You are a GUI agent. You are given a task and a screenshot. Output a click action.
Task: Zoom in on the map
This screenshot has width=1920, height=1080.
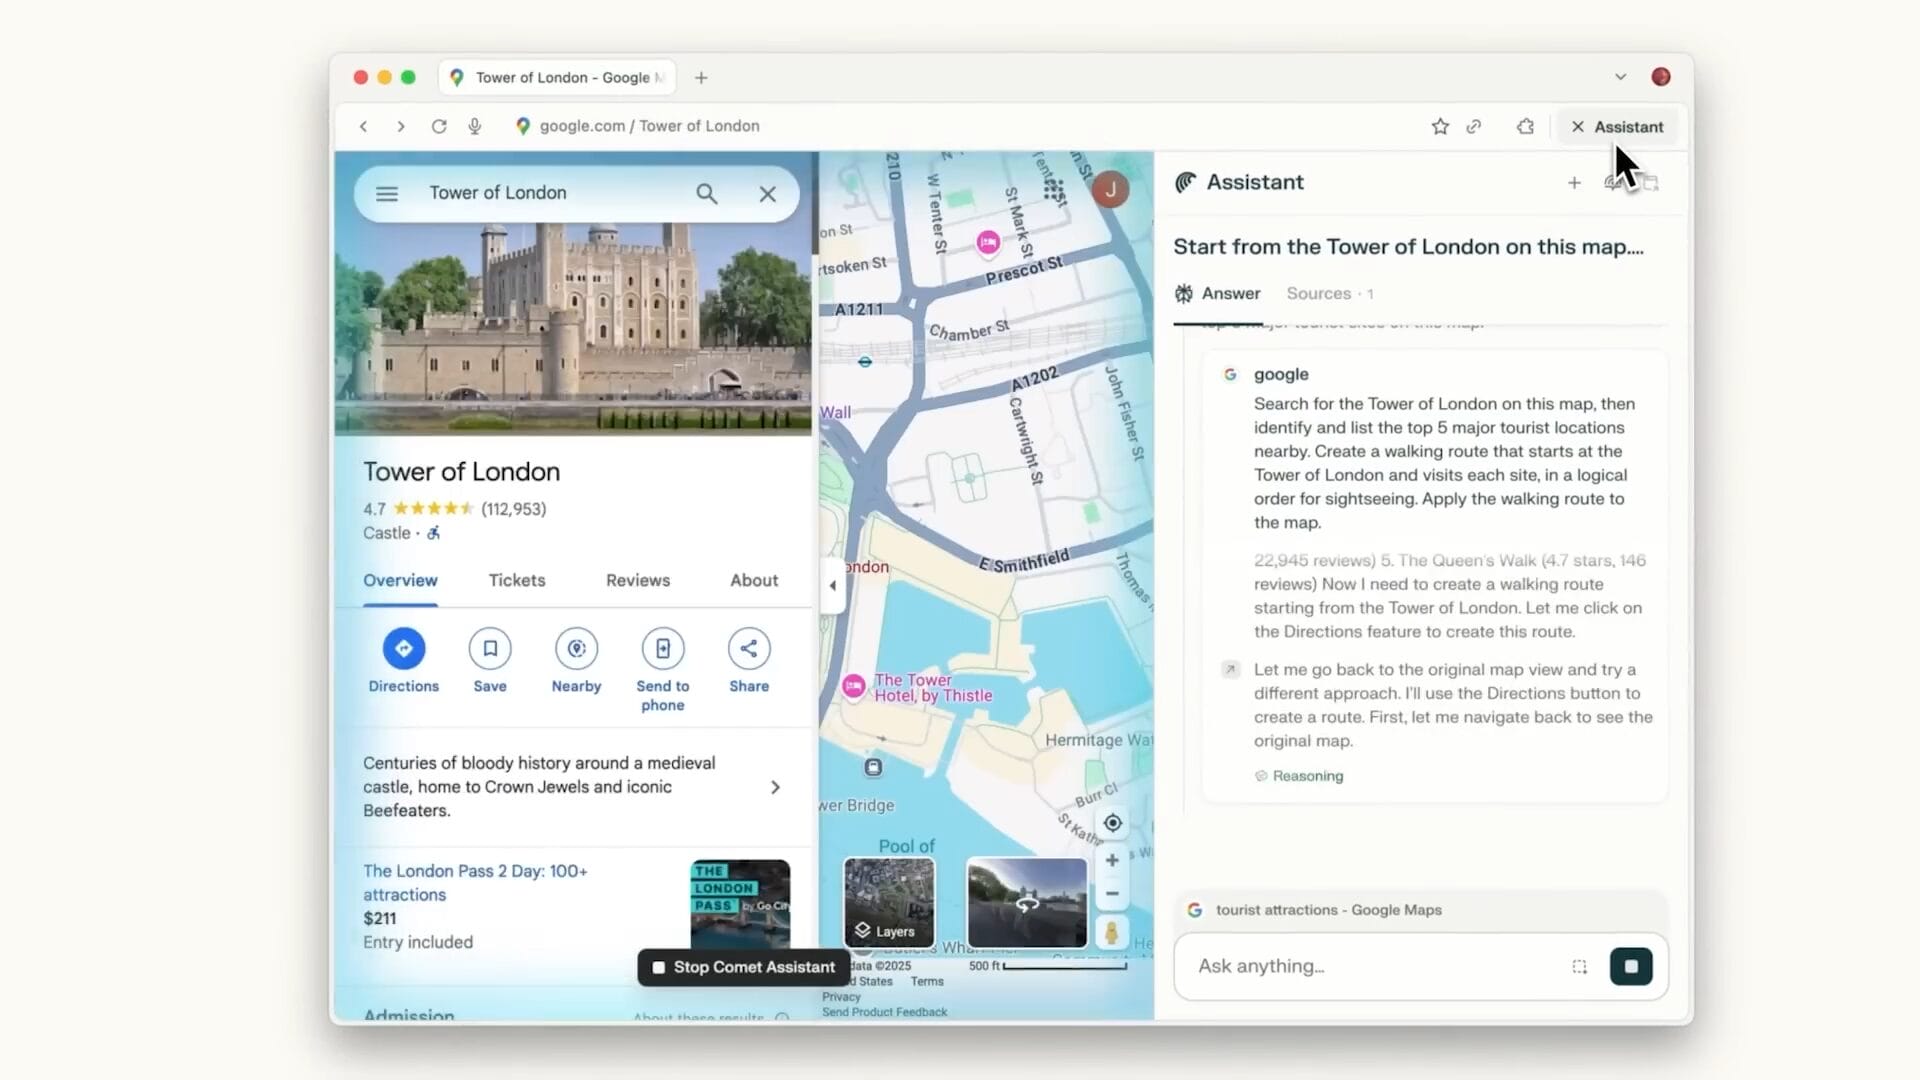click(1111, 860)
